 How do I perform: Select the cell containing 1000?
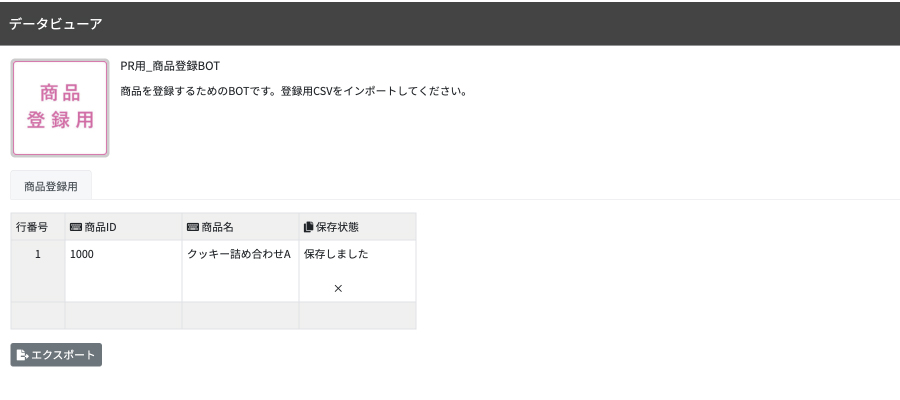click(x=123, y=271)
